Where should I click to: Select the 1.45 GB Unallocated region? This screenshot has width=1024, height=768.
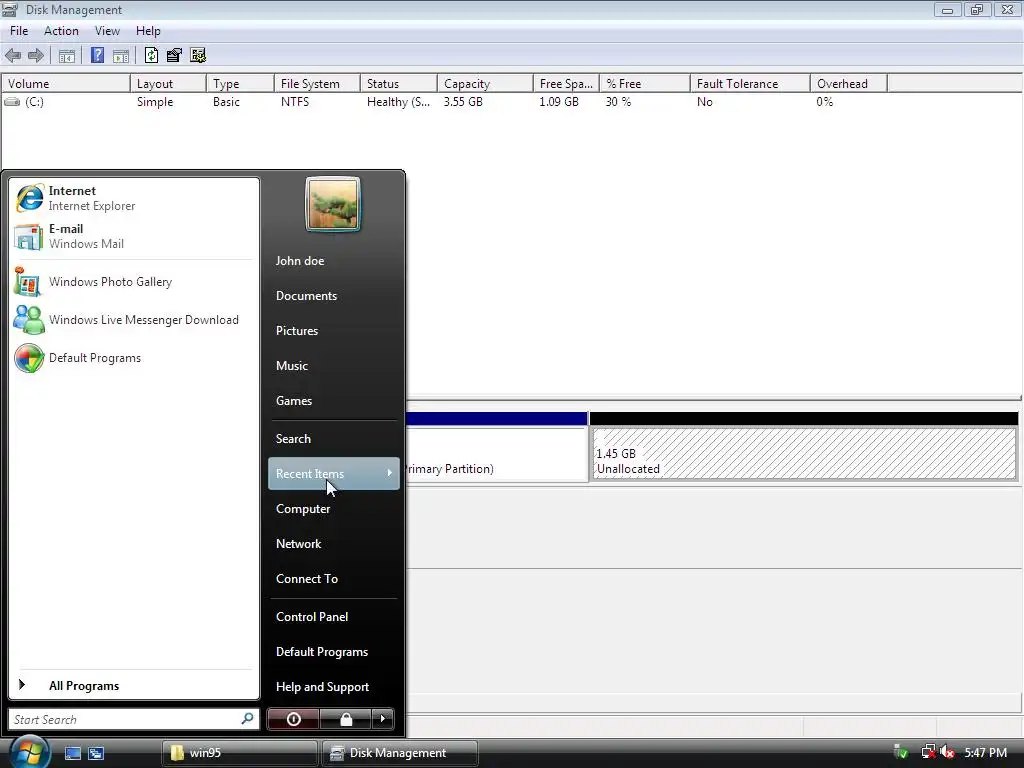pyautogui.click(x=803, y=454)
